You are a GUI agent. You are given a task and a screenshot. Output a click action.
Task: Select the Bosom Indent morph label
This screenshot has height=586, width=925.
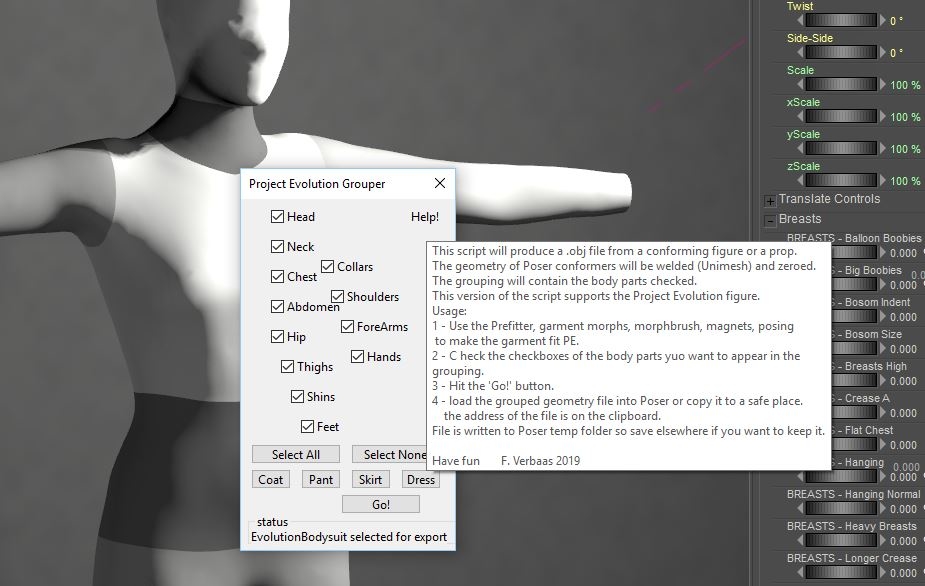[x=871, y=302]
